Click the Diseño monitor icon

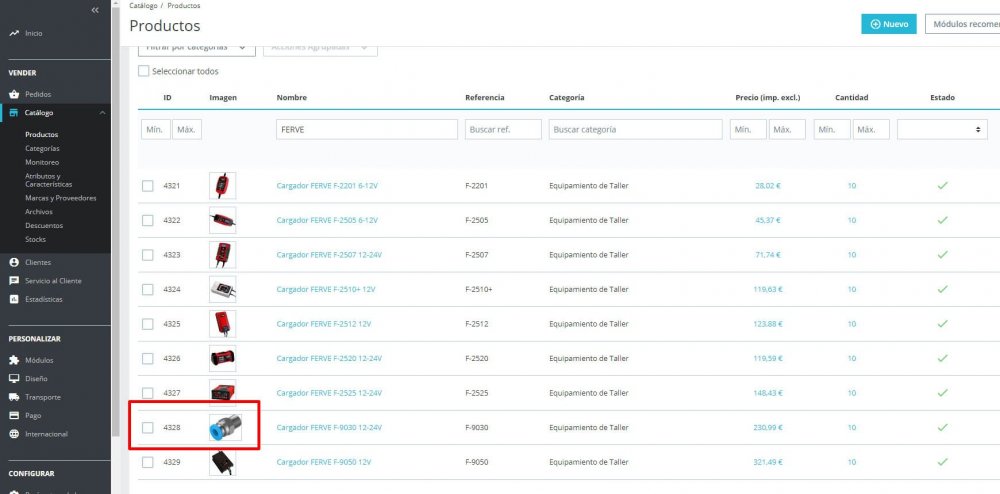pyautogui.click(x=14, y=379)
